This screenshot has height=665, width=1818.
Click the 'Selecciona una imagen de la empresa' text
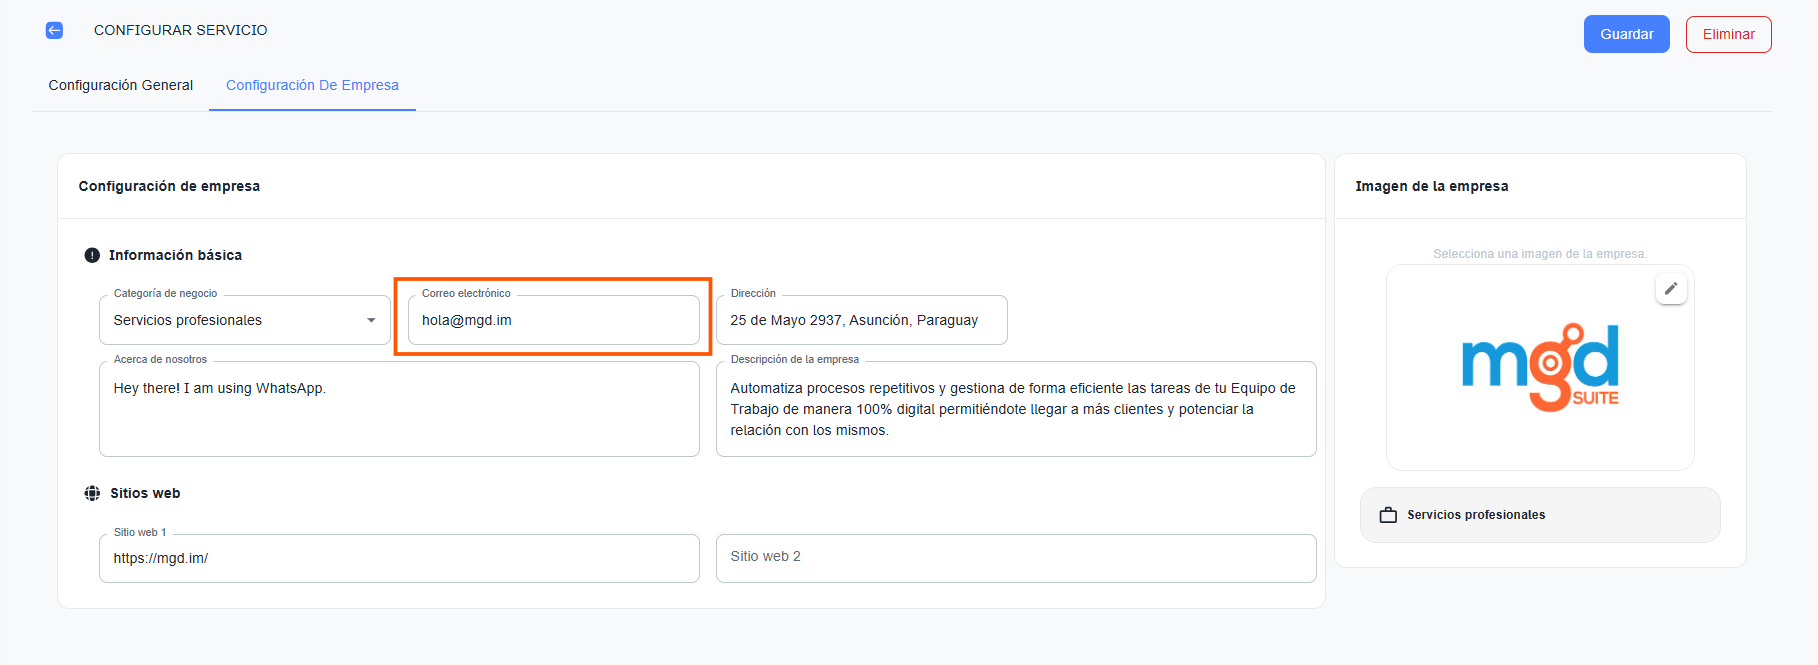tap(1539, 254)
